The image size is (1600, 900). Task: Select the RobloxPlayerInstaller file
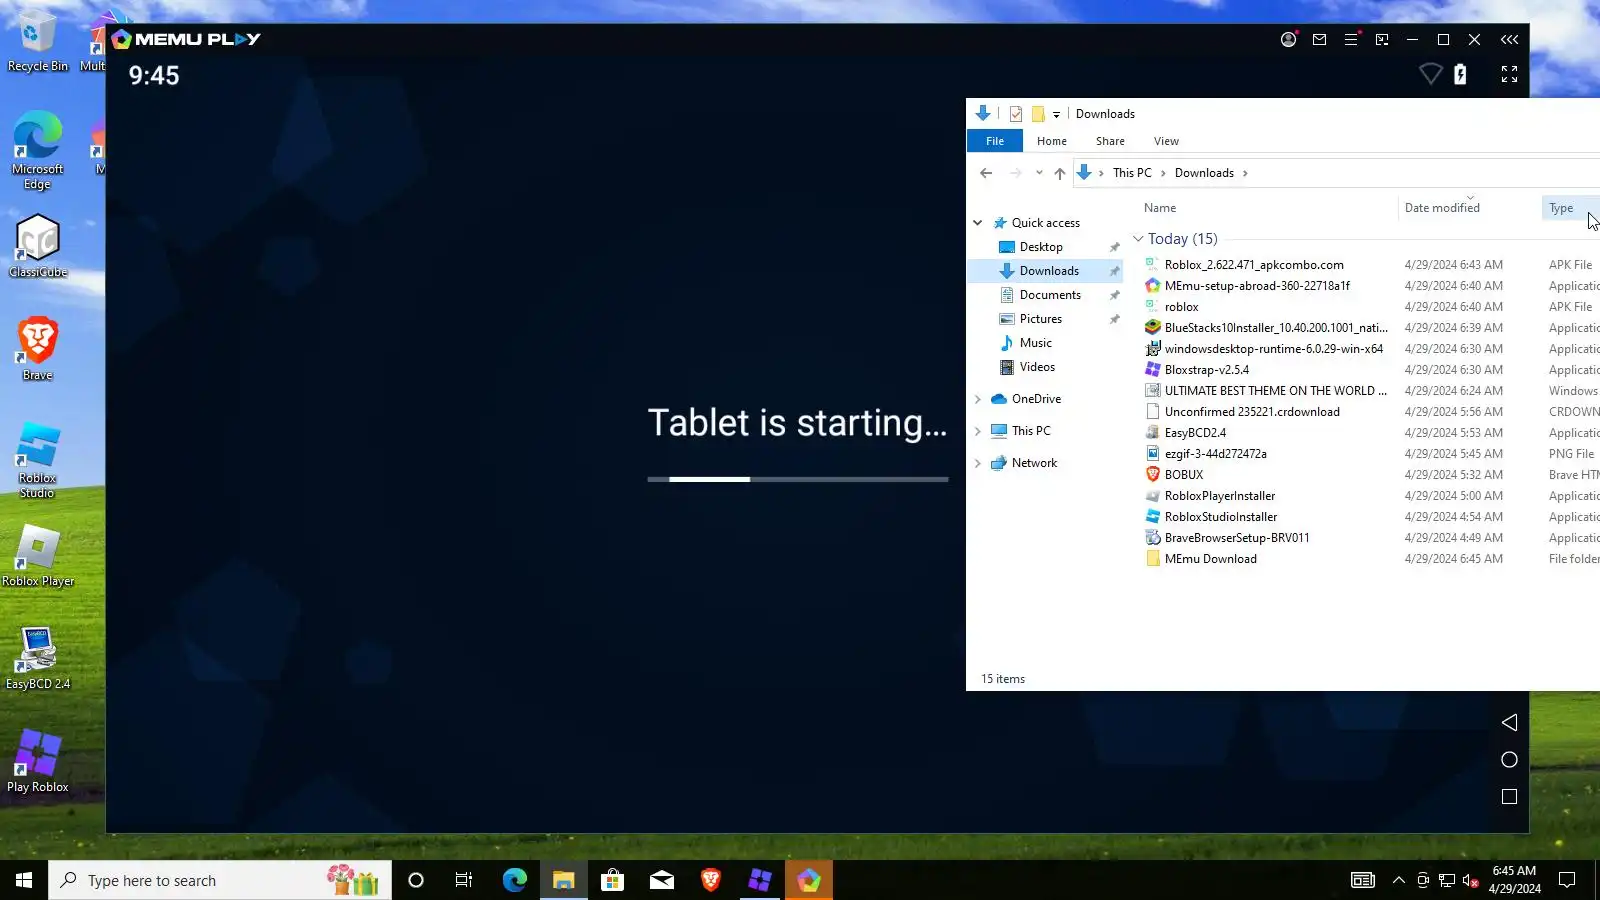(1220, 496)
